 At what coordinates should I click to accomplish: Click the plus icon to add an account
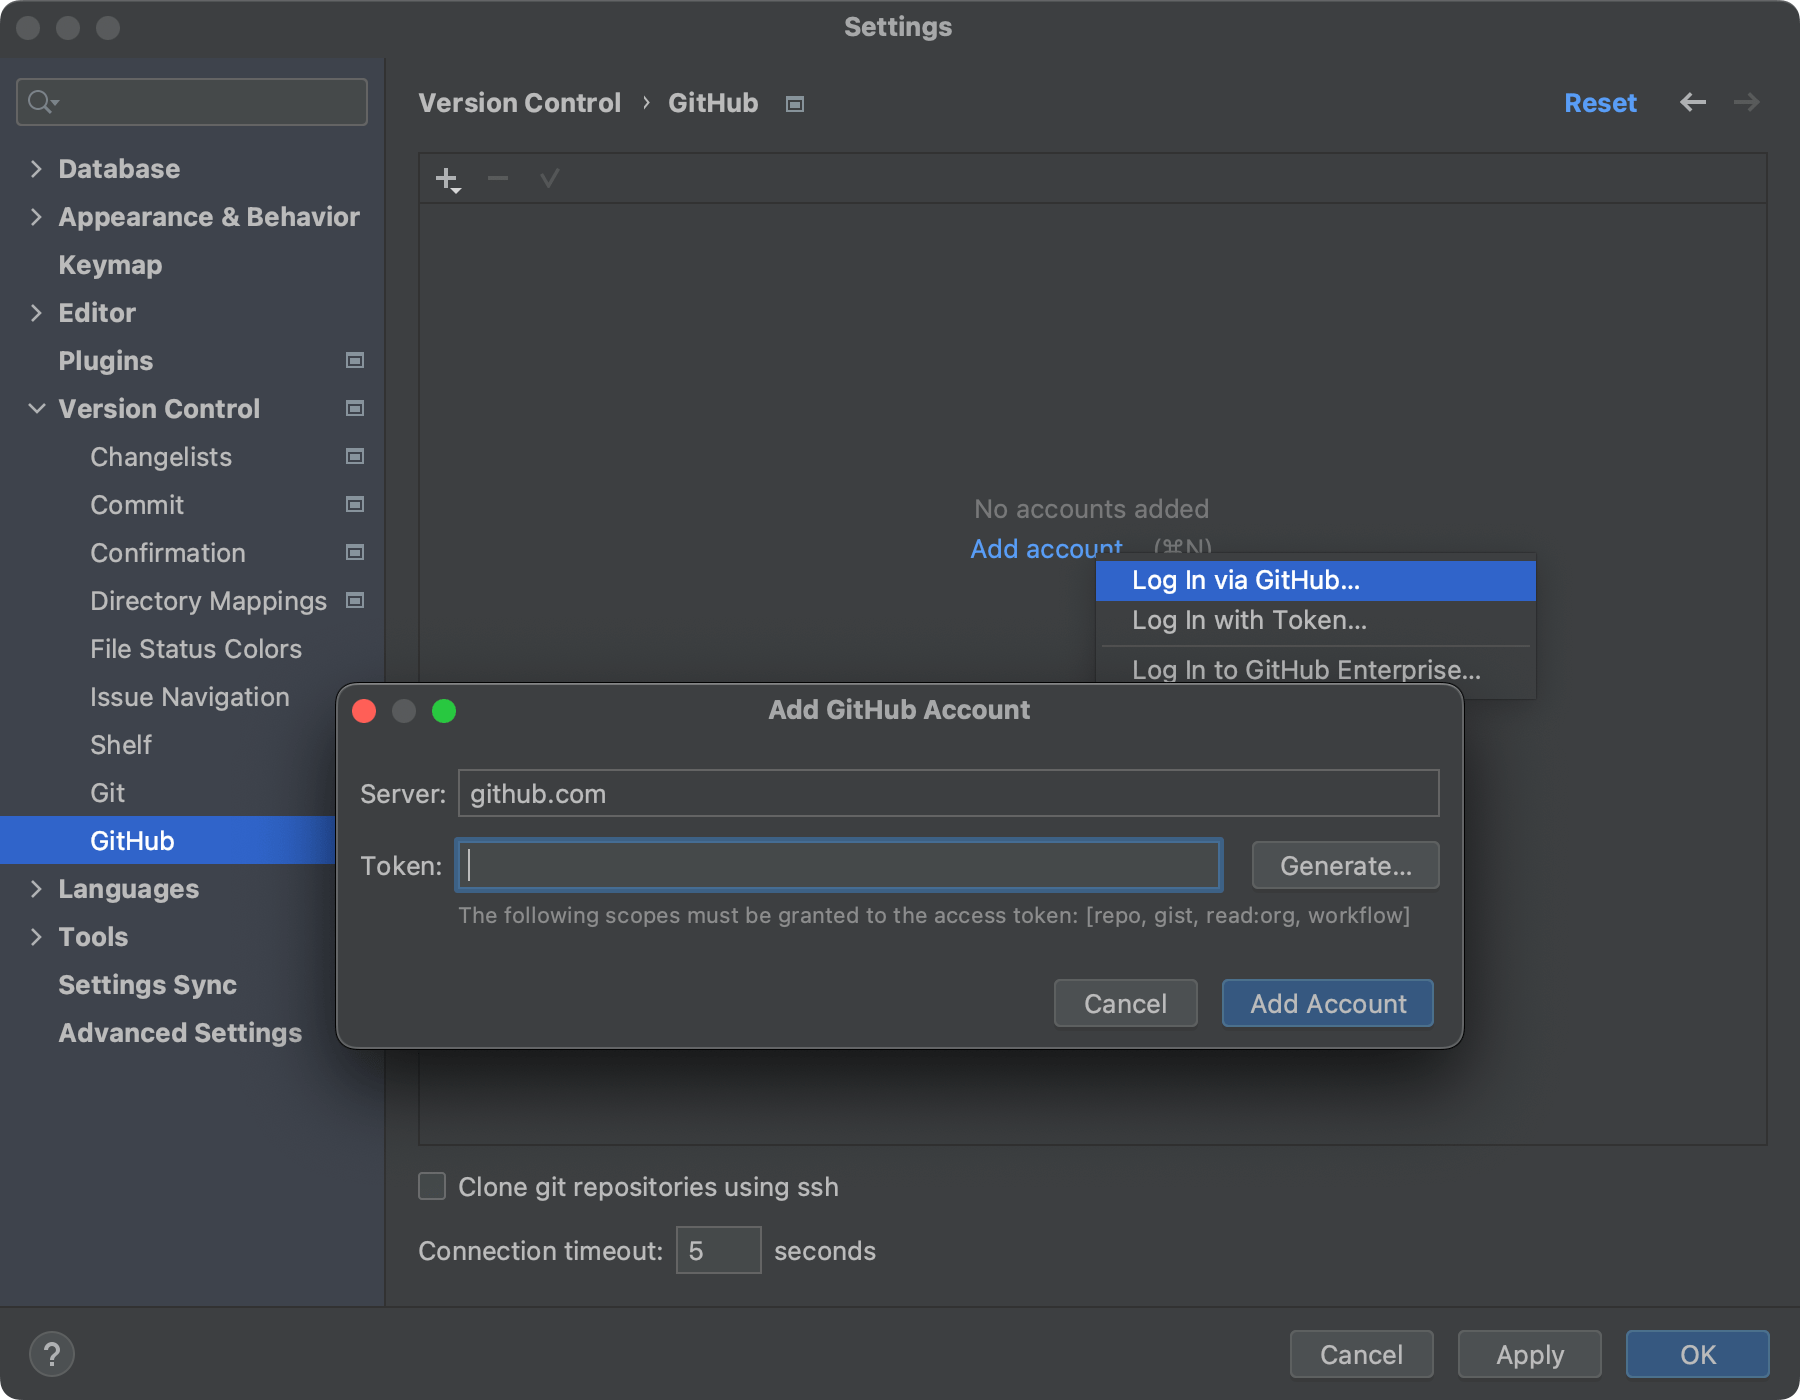[x=446, y=177]
